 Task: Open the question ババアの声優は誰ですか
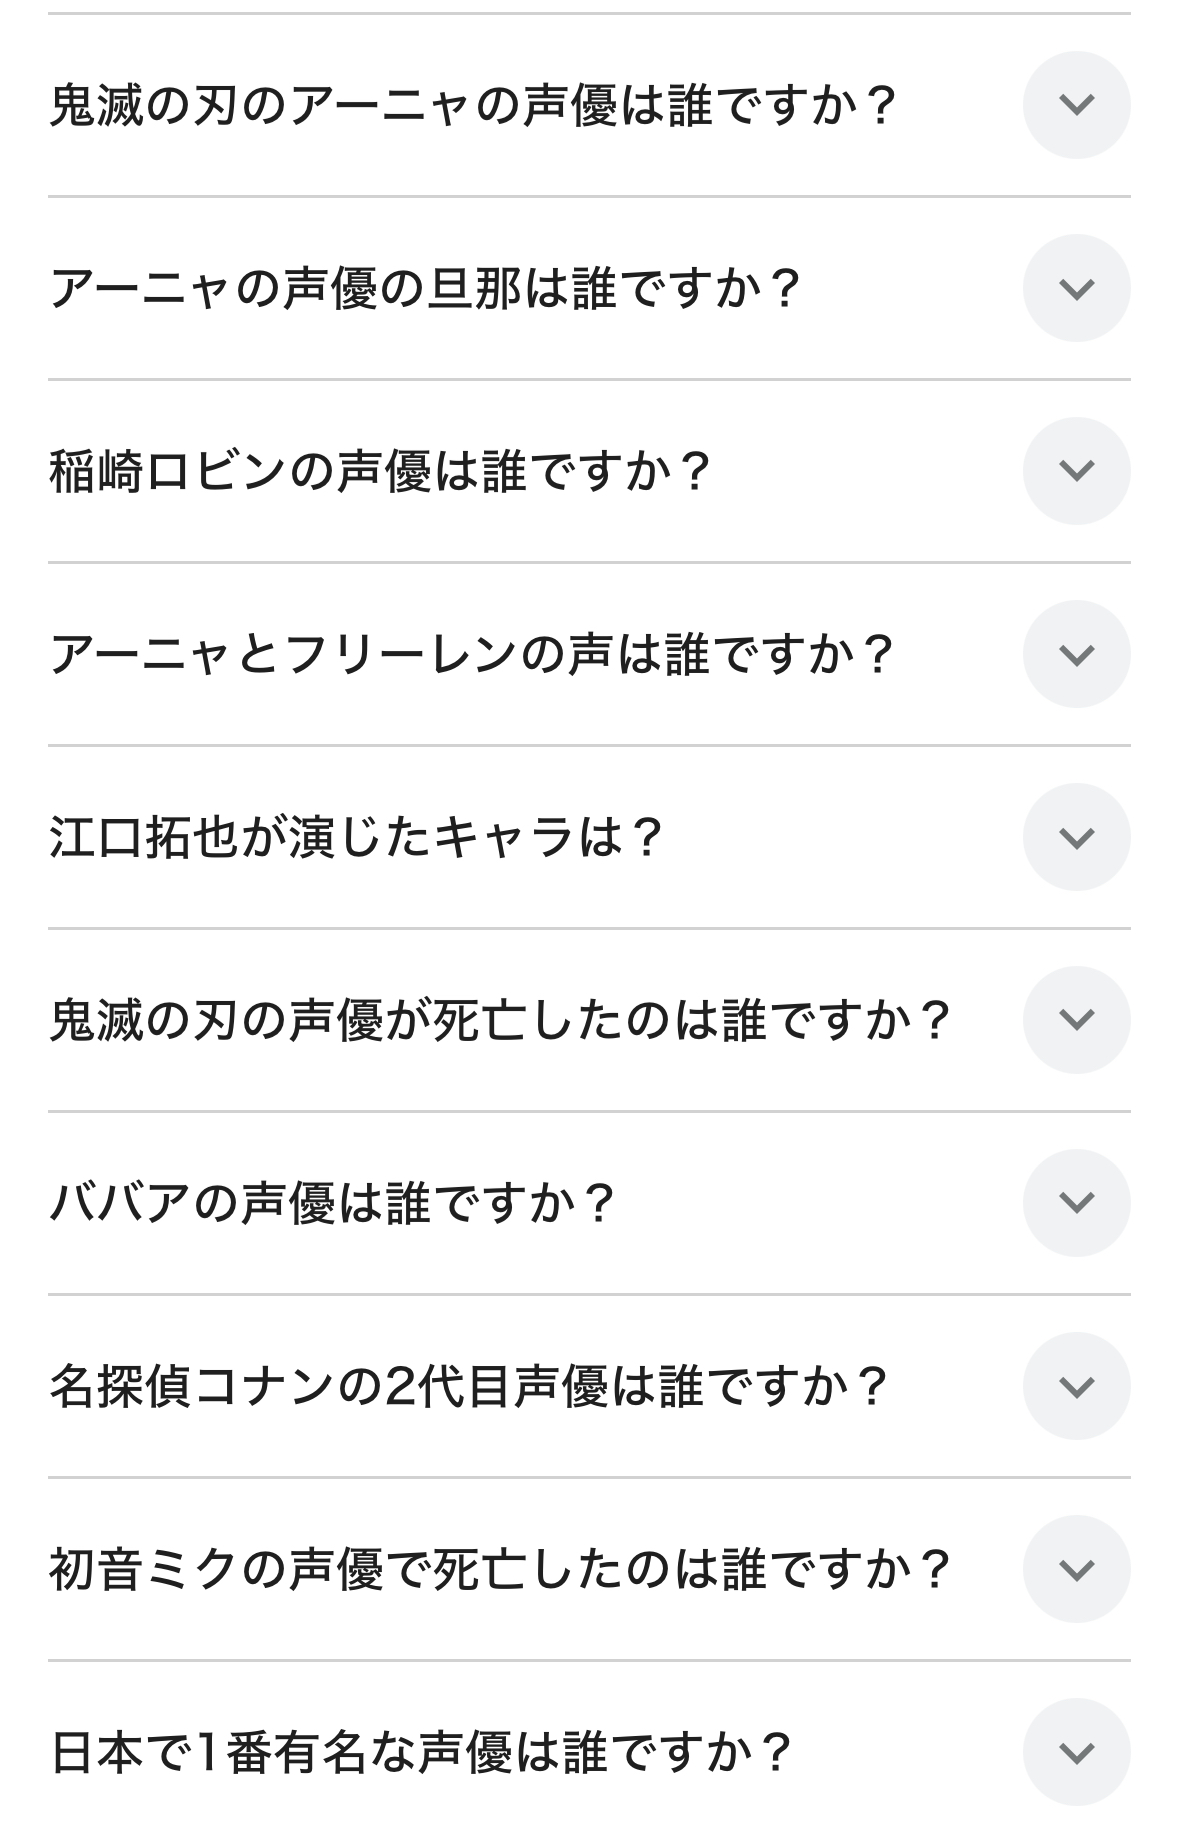332,1203
